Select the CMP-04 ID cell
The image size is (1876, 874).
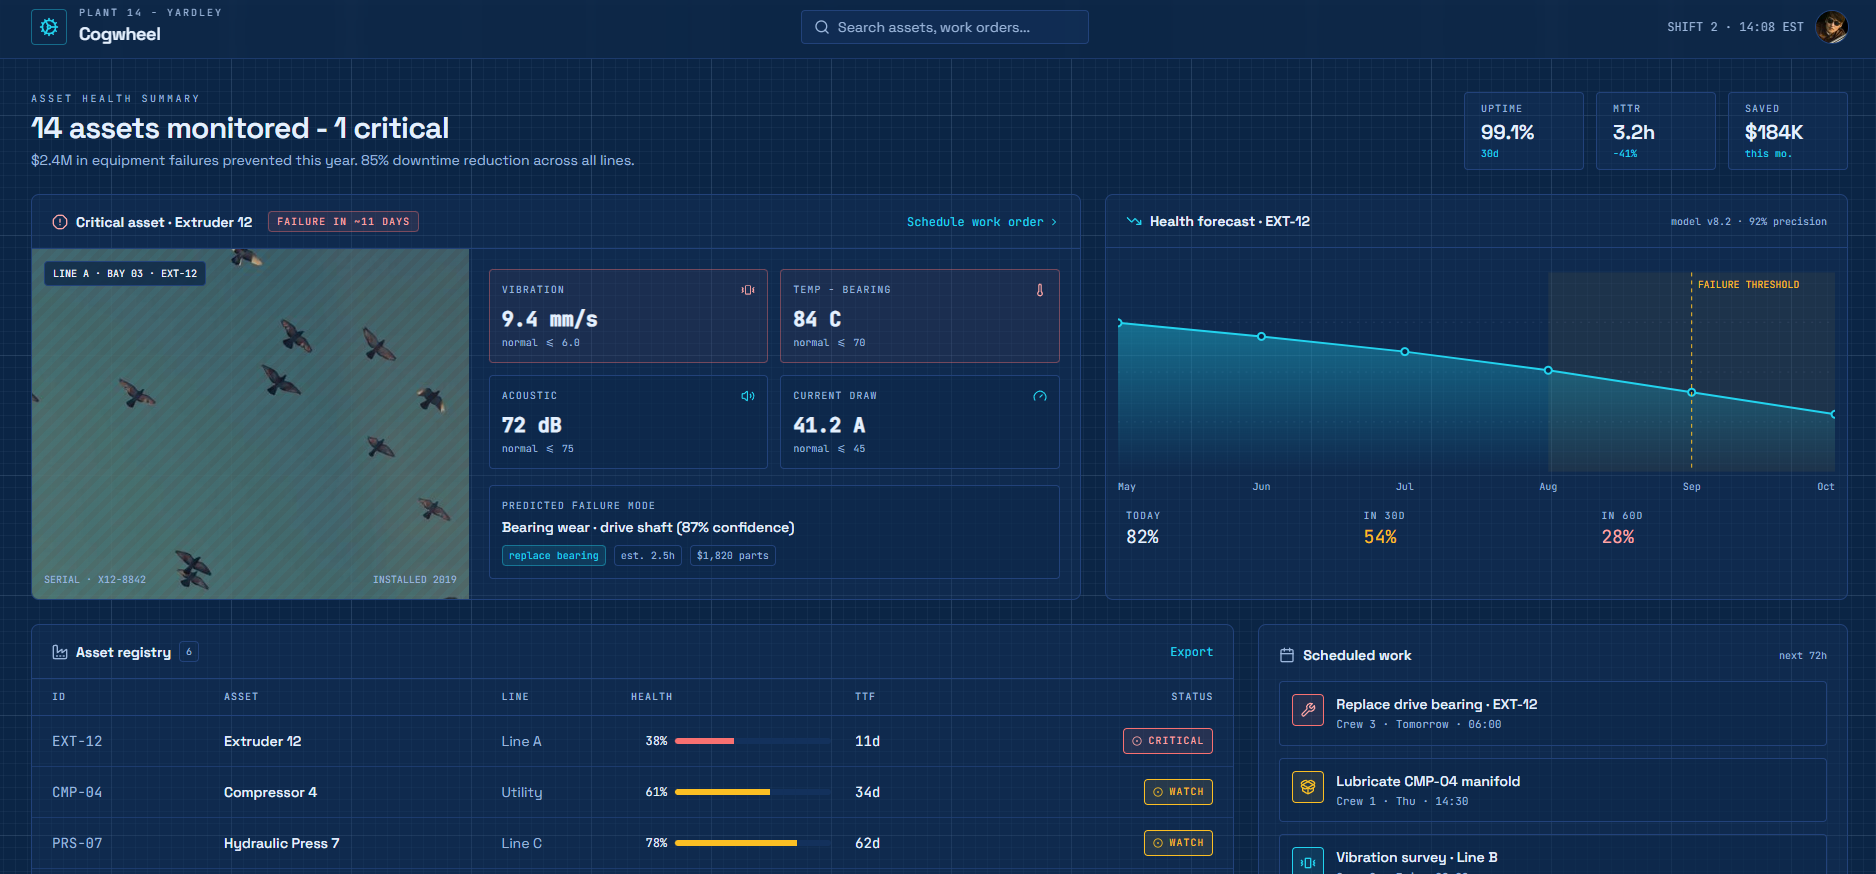click(x=77, y=792)
